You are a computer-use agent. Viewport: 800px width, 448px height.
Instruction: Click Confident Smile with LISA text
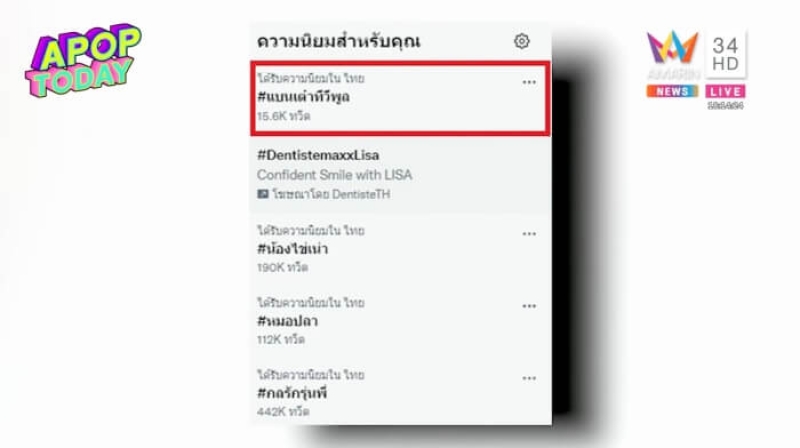[335, 175]
